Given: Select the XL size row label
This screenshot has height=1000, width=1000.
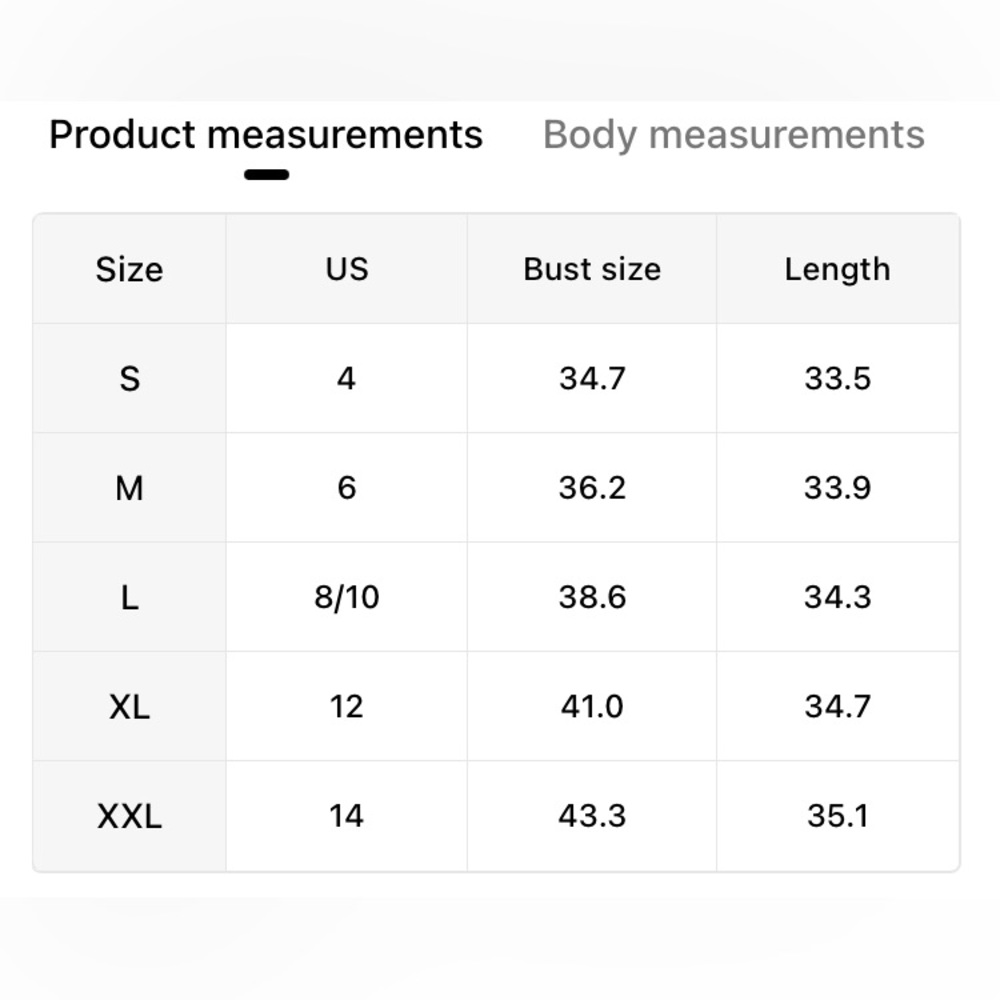Looking at the screenshot, I should [x=129, y=707].
